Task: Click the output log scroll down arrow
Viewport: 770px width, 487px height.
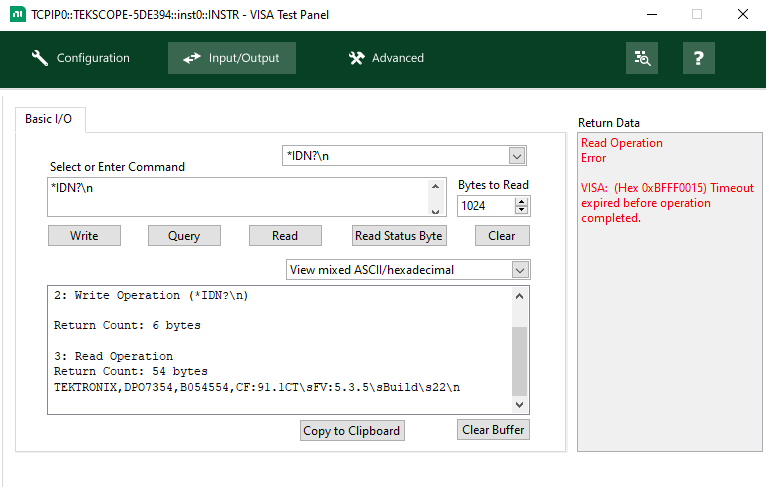Action: (x=520, y=405)
